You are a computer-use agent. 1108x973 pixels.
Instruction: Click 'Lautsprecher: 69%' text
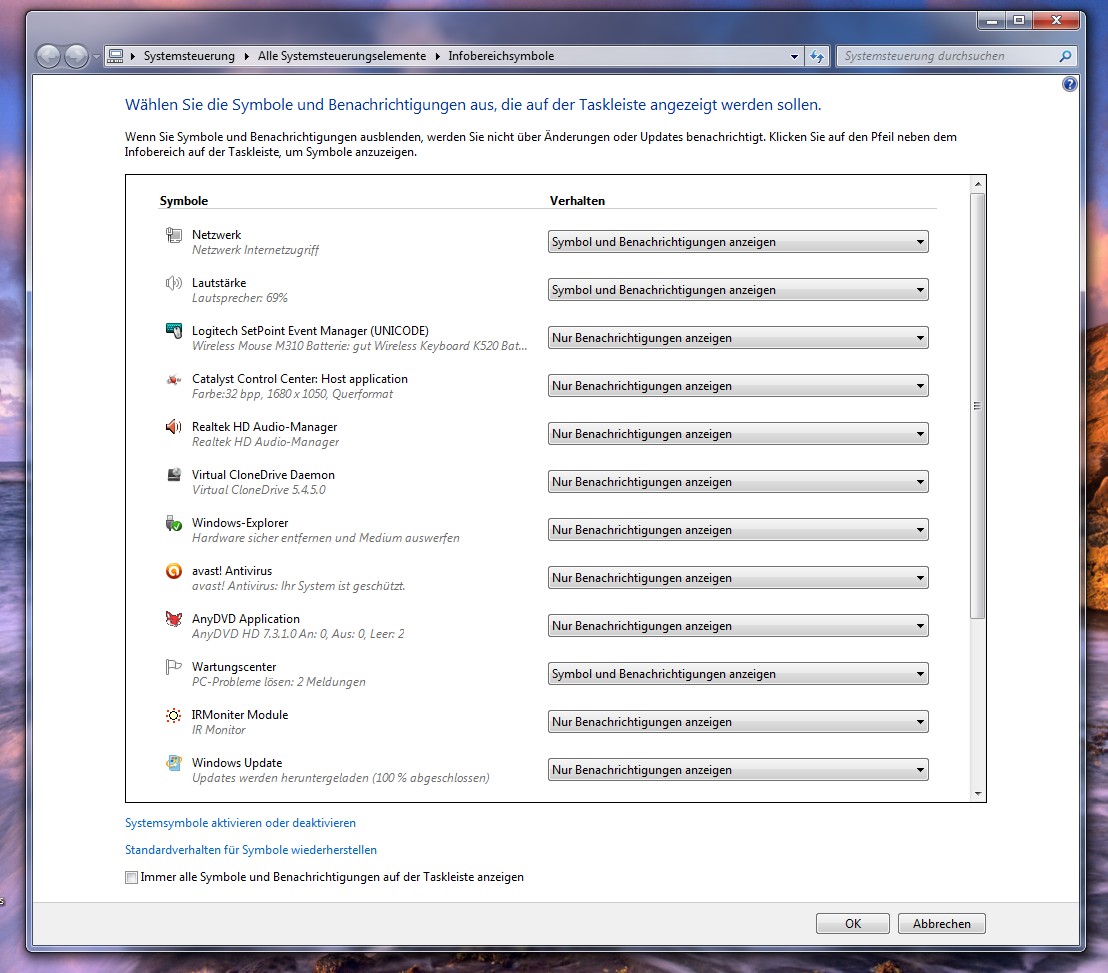[x=240, y=298]
